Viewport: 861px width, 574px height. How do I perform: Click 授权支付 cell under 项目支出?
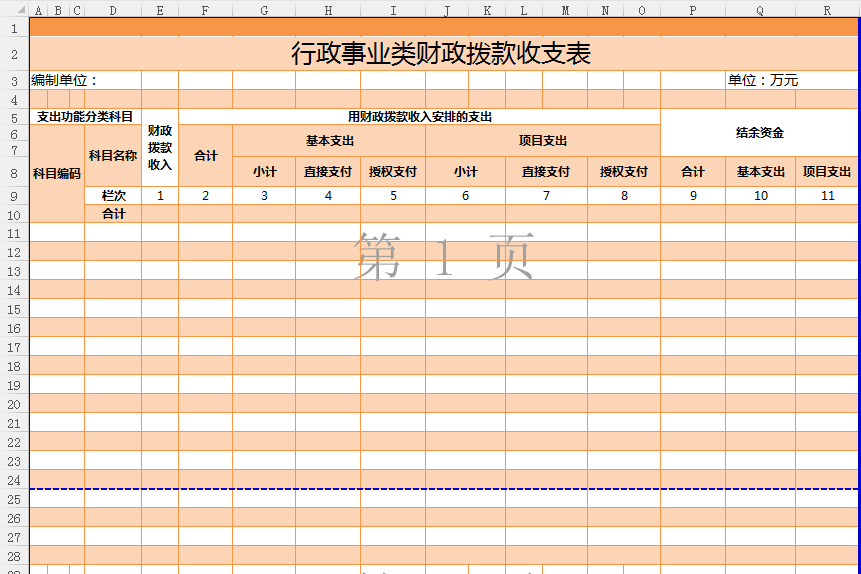[x=624, y=172]
